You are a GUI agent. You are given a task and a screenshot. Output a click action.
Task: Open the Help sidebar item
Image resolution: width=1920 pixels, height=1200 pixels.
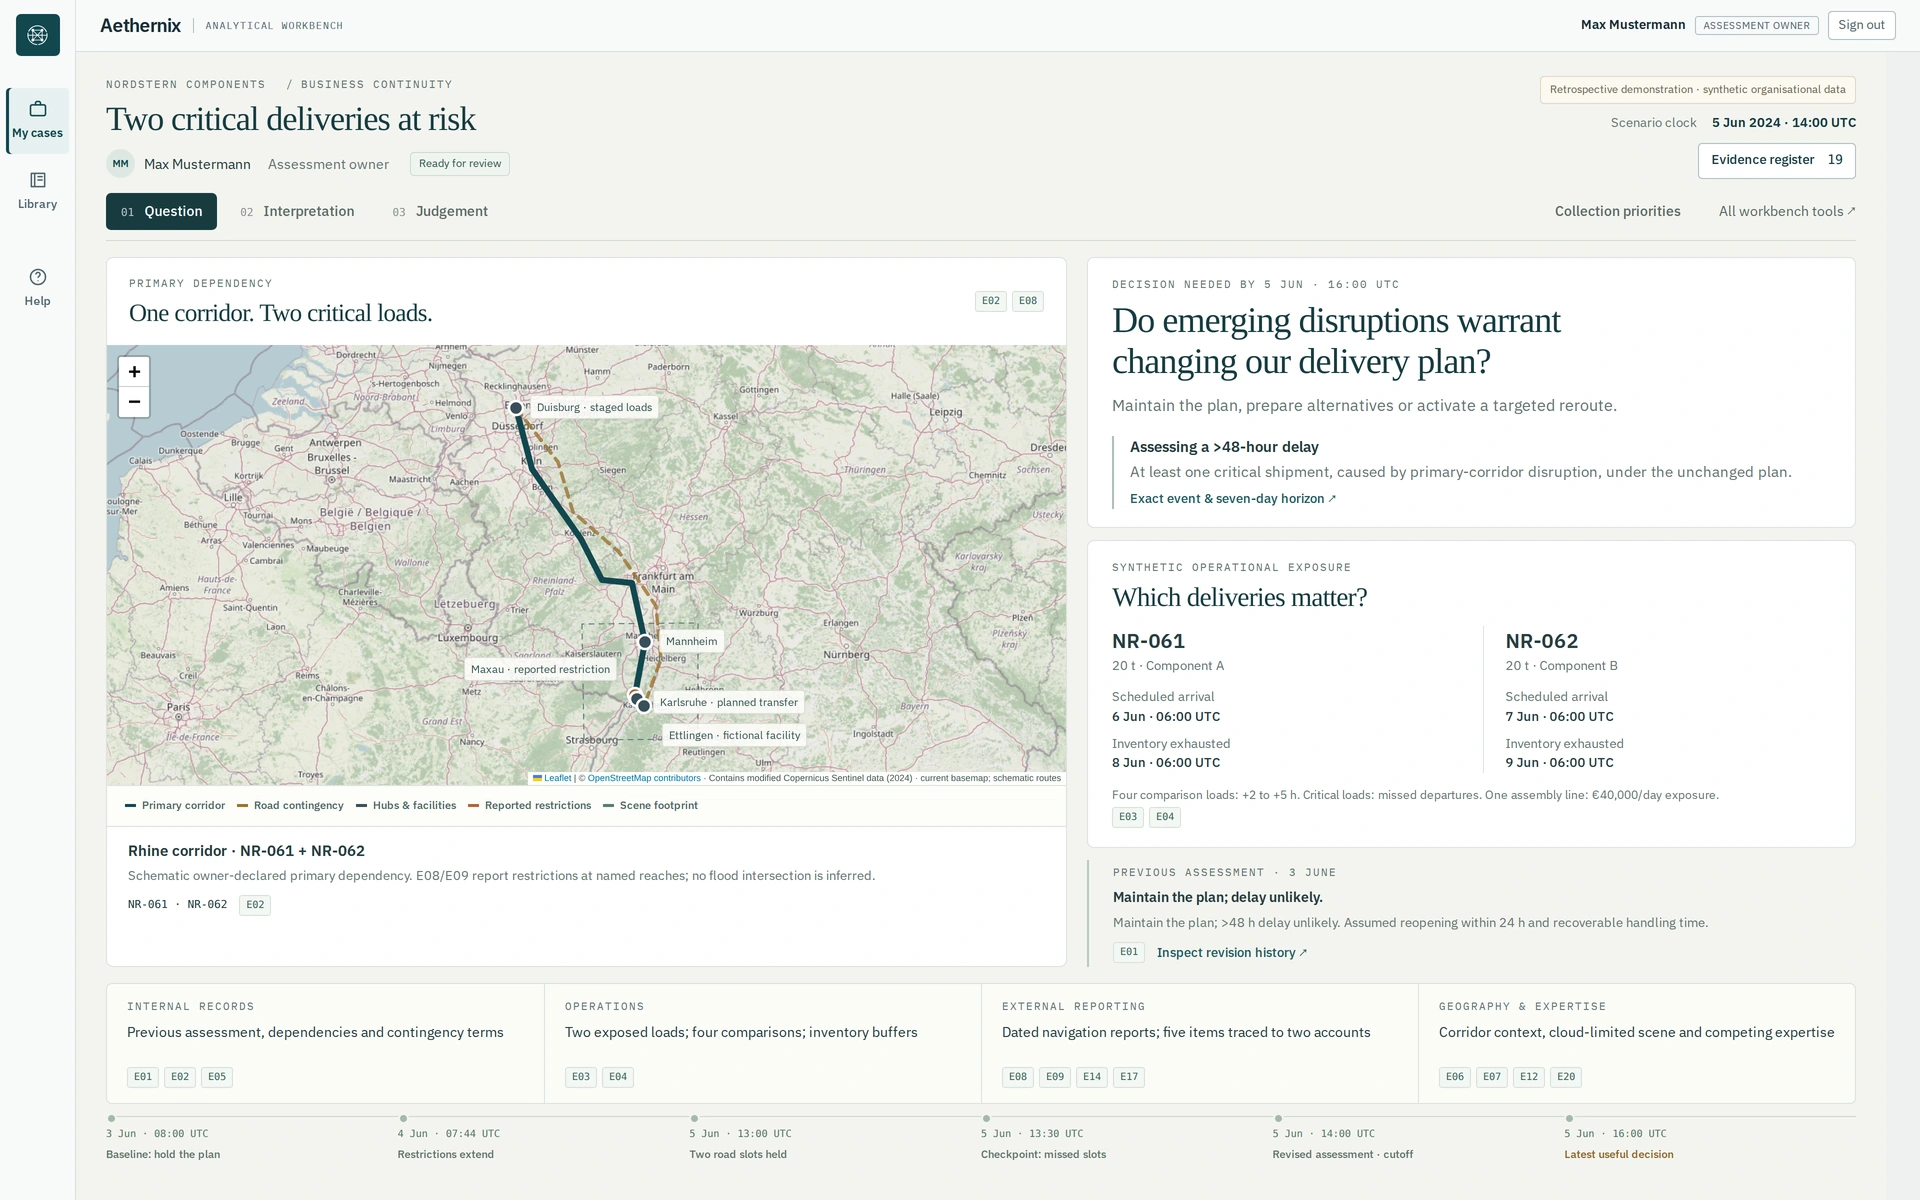pyautogui.click(x=38, y=288)
